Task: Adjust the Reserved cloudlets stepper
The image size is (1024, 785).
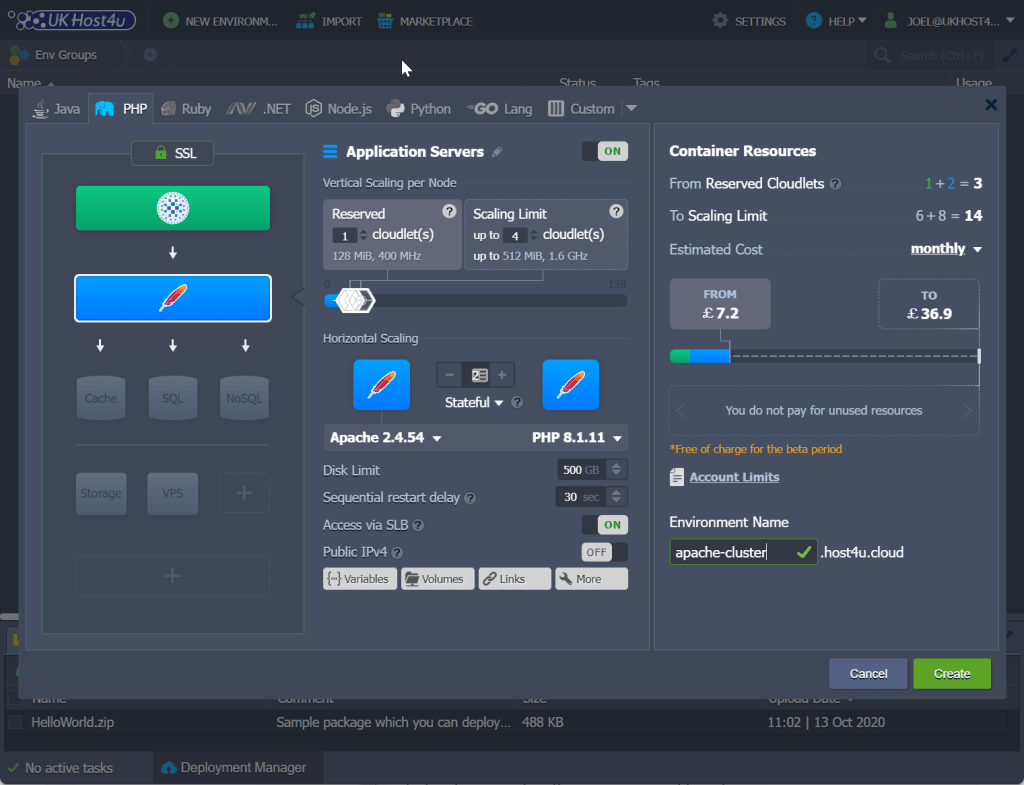Action: (364, 234)
